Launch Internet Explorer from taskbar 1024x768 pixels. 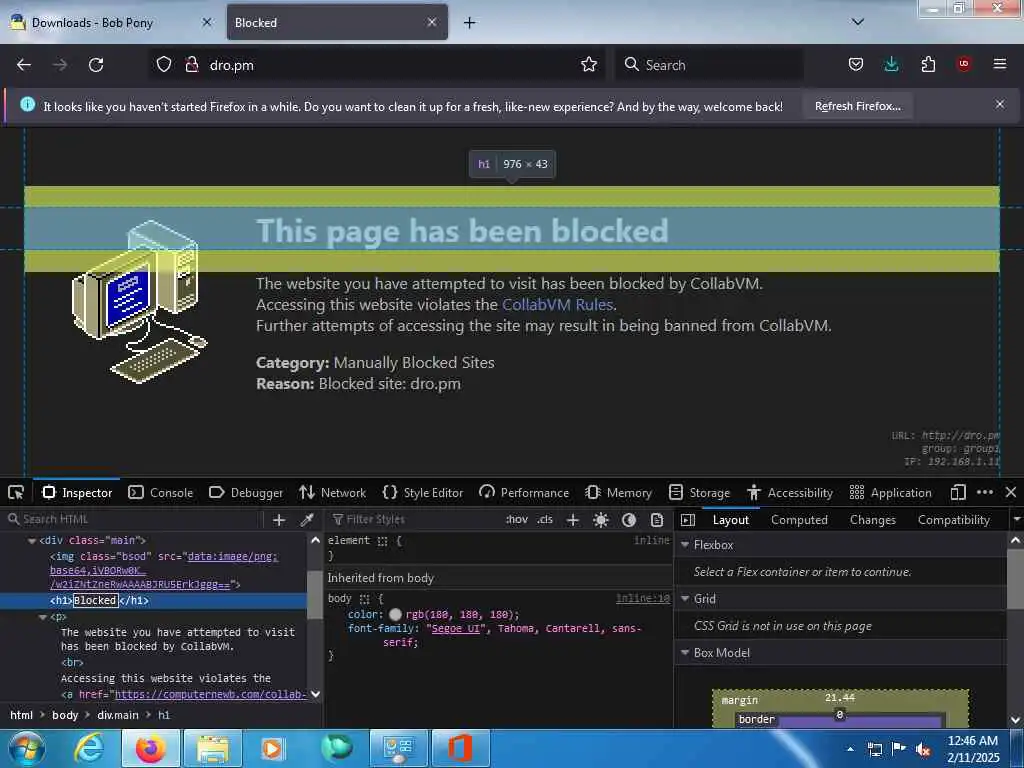click(x=89, y=748)
